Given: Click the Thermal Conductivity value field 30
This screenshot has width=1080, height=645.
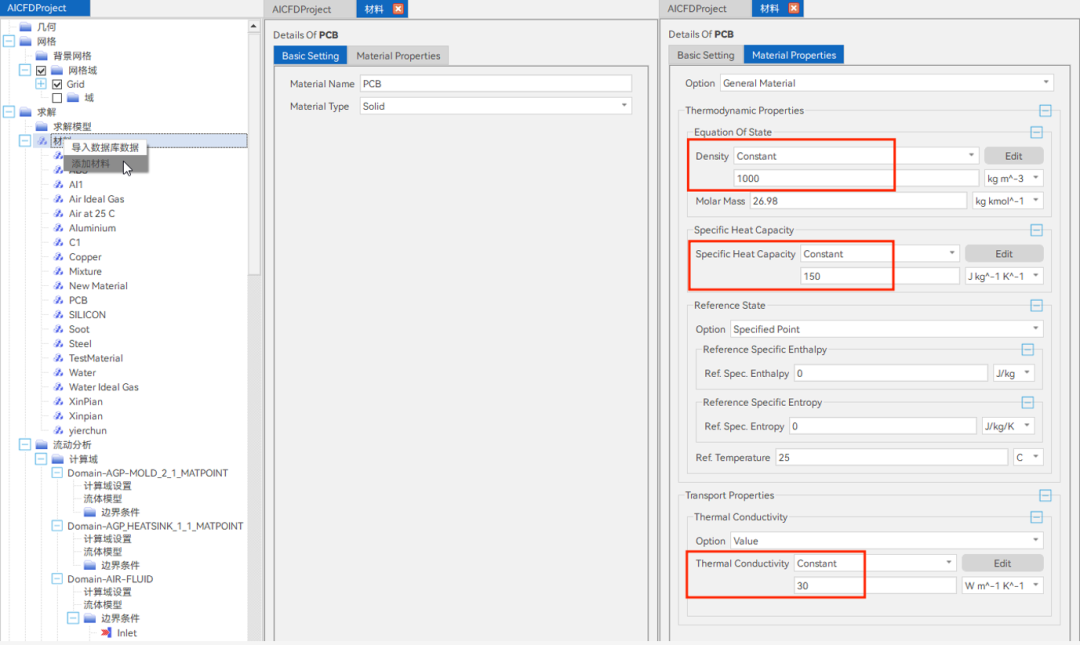Looking at the screenshot, I should point(875,586).
